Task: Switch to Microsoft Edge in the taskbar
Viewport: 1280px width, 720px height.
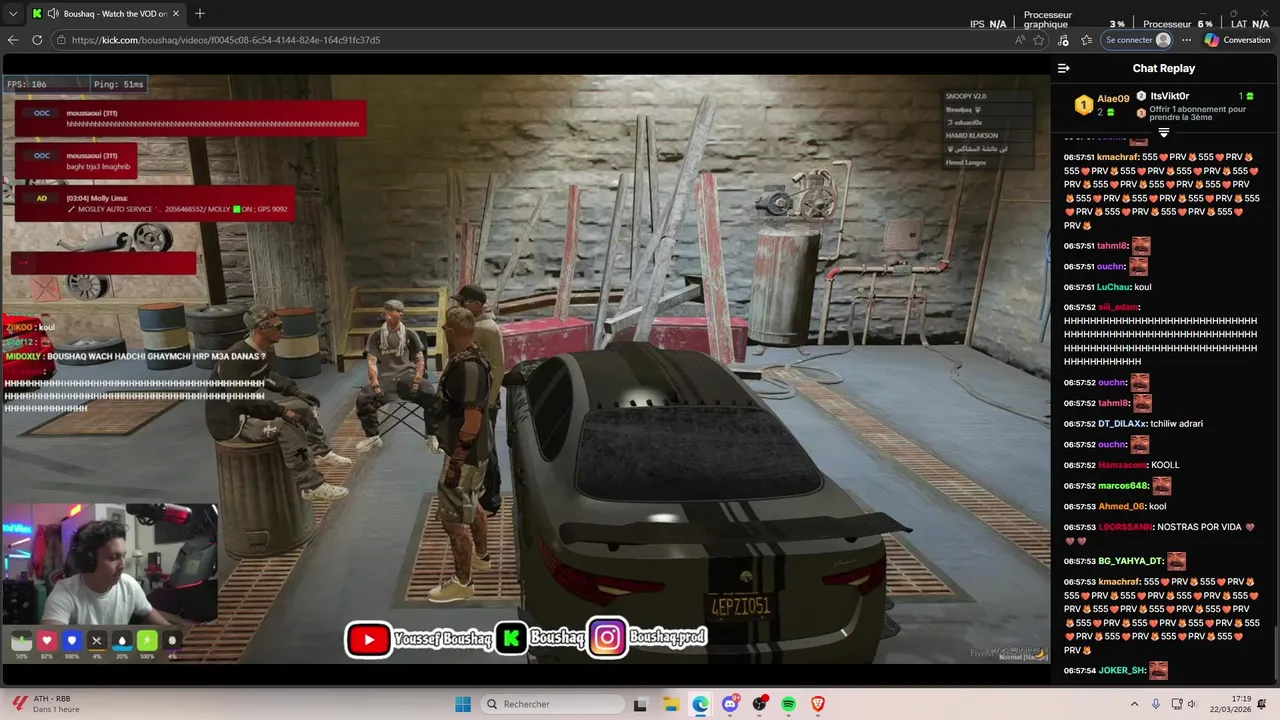Action: click(x=700, y=704)
